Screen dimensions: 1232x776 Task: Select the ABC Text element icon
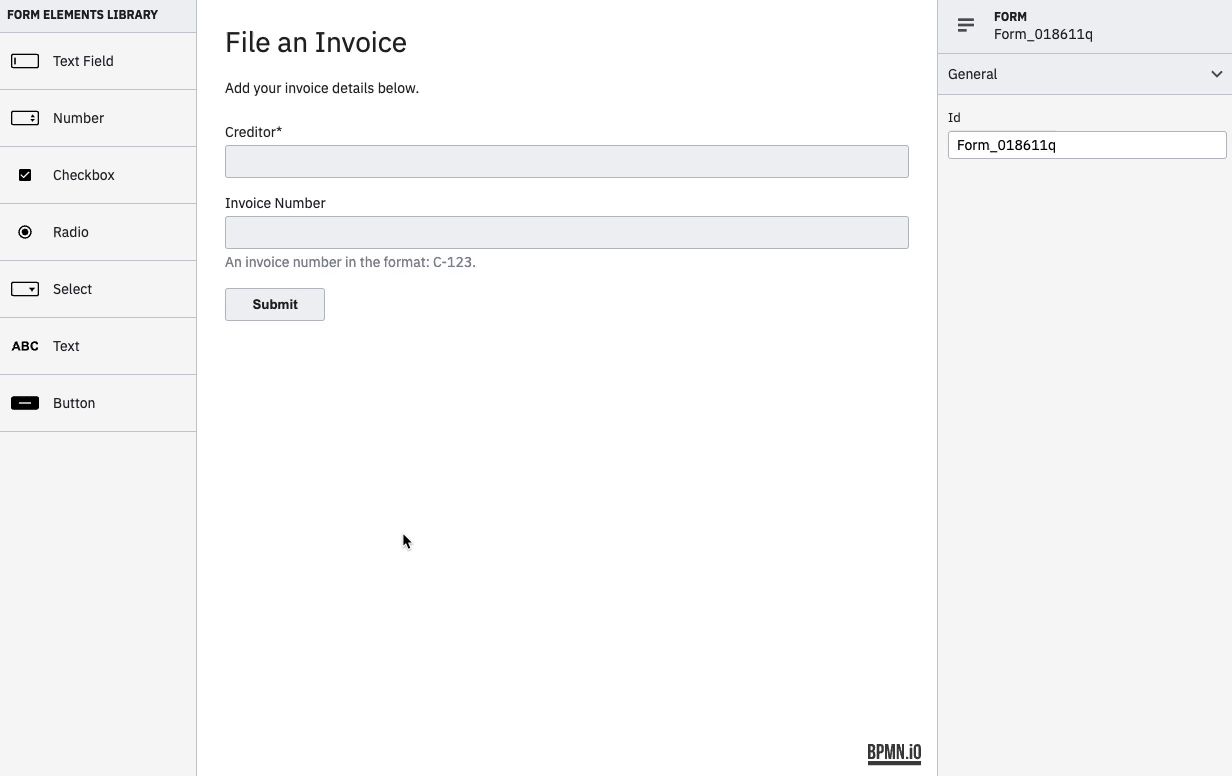(25, 346)
